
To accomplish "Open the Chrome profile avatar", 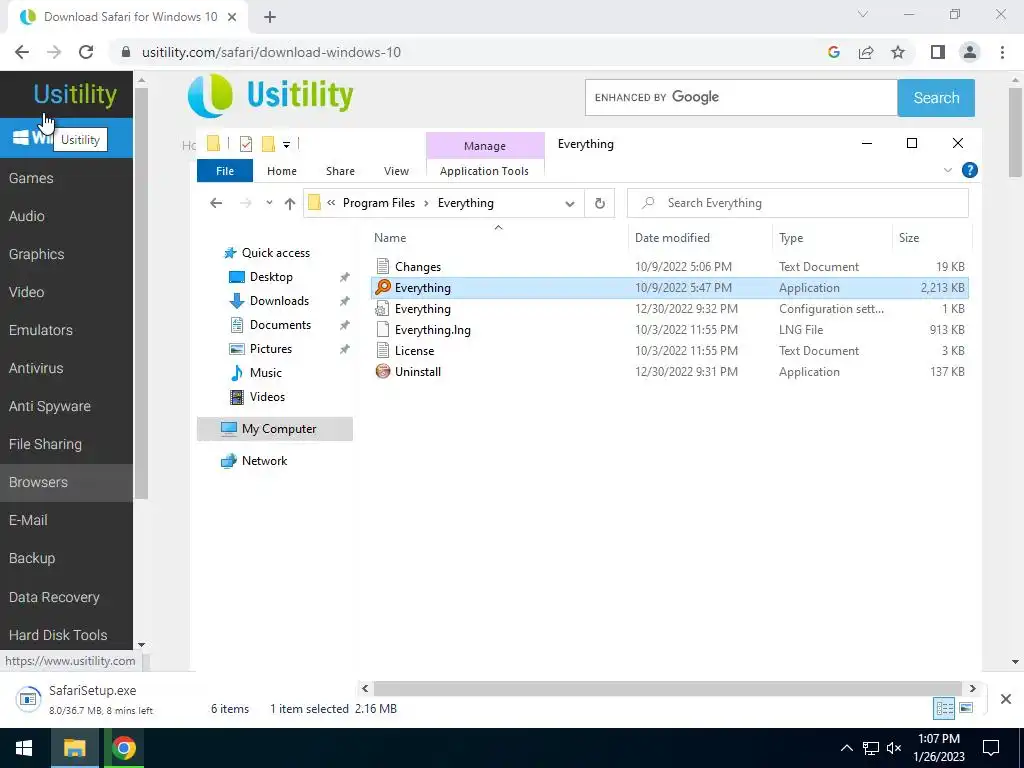I will tap(970, 52).
